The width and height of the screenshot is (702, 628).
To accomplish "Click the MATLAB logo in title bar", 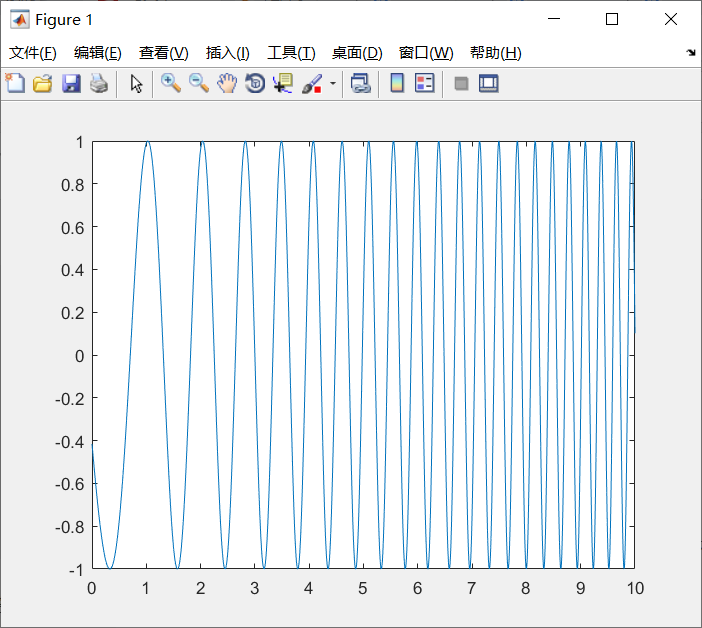I will (x=20, y=20).
